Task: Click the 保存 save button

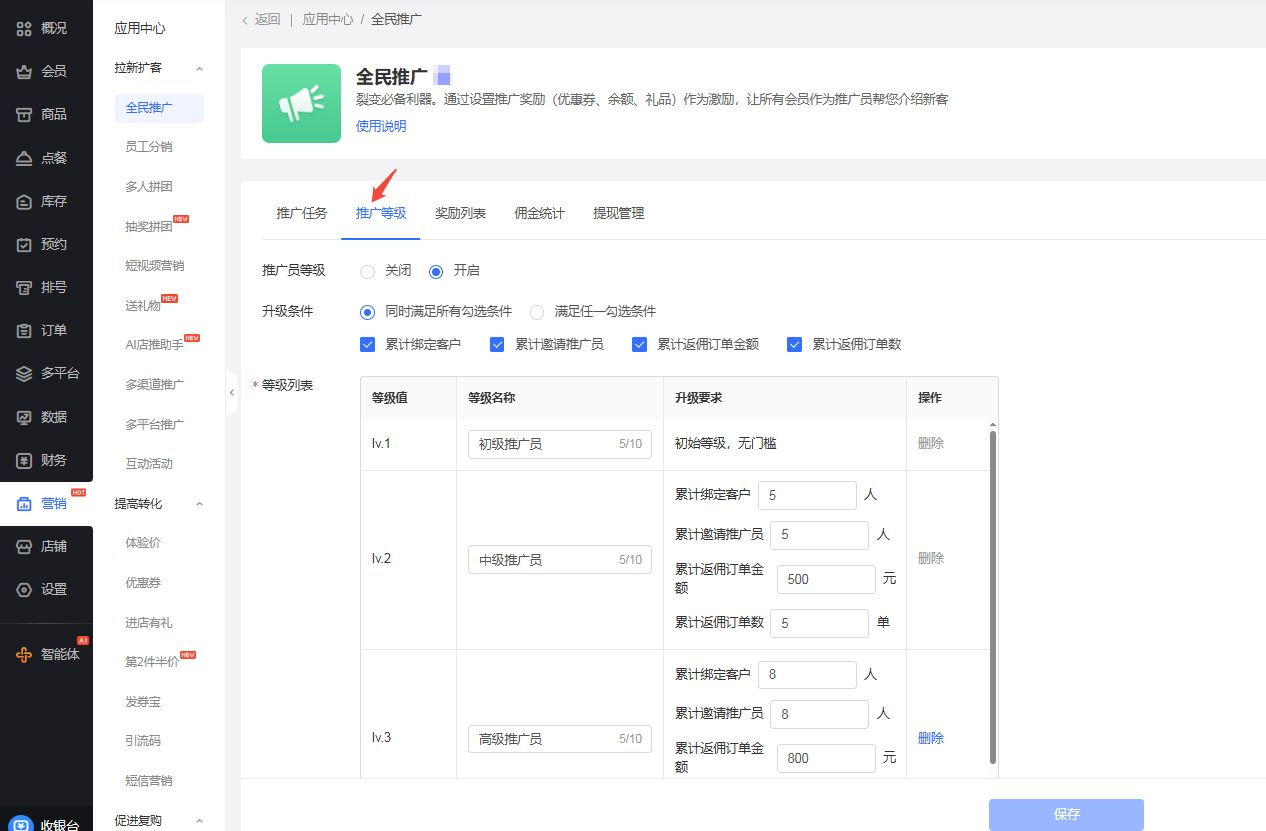Action: coord(1066,814)
